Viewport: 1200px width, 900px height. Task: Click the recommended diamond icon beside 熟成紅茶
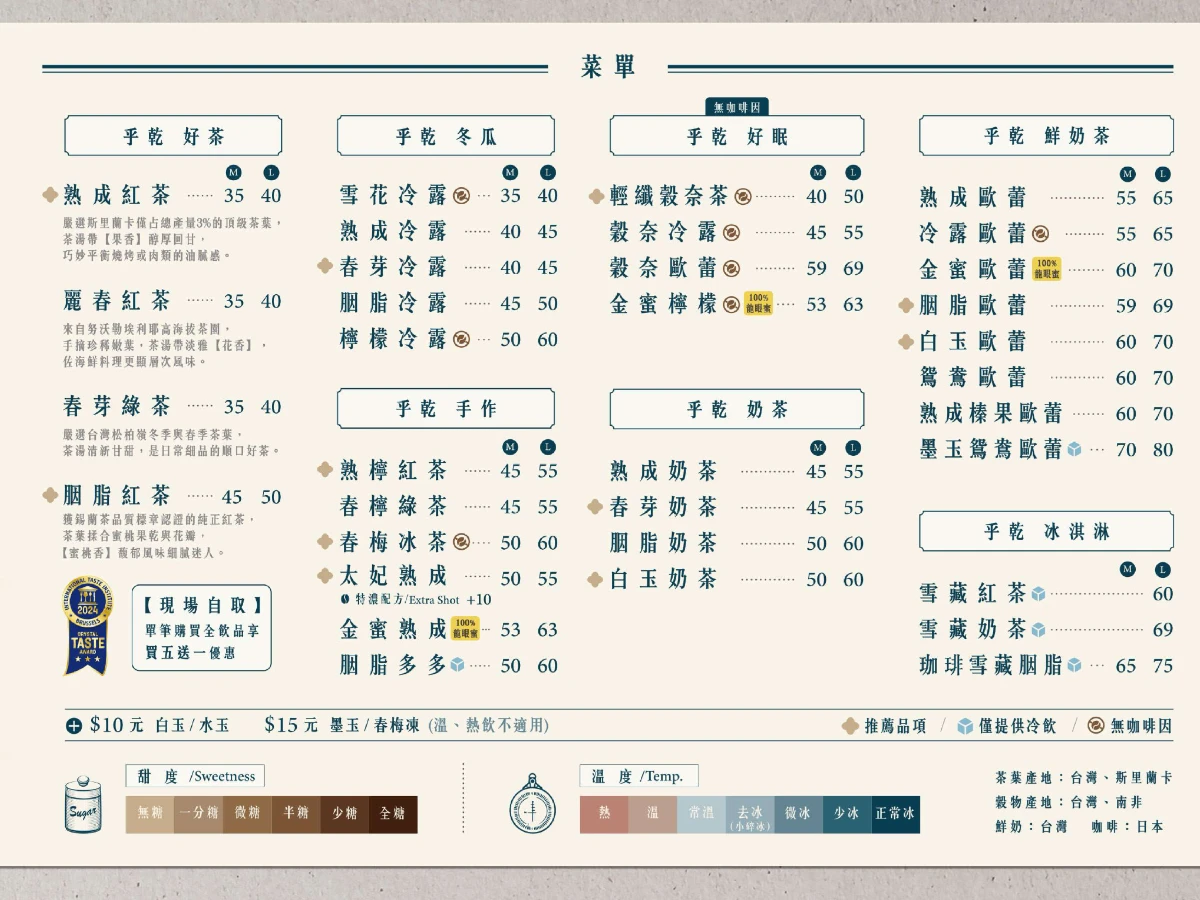(x=50, y=195)
